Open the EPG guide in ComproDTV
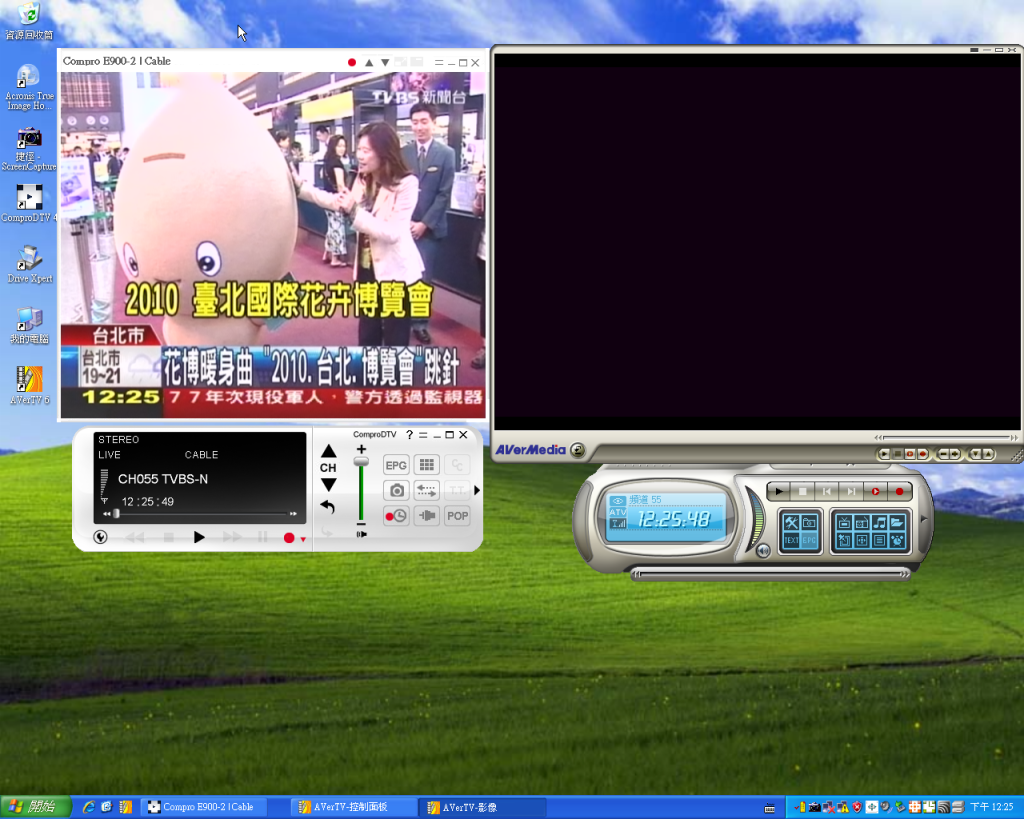The width and height of the screenshot is (1024, 819). tap(396, 466)
